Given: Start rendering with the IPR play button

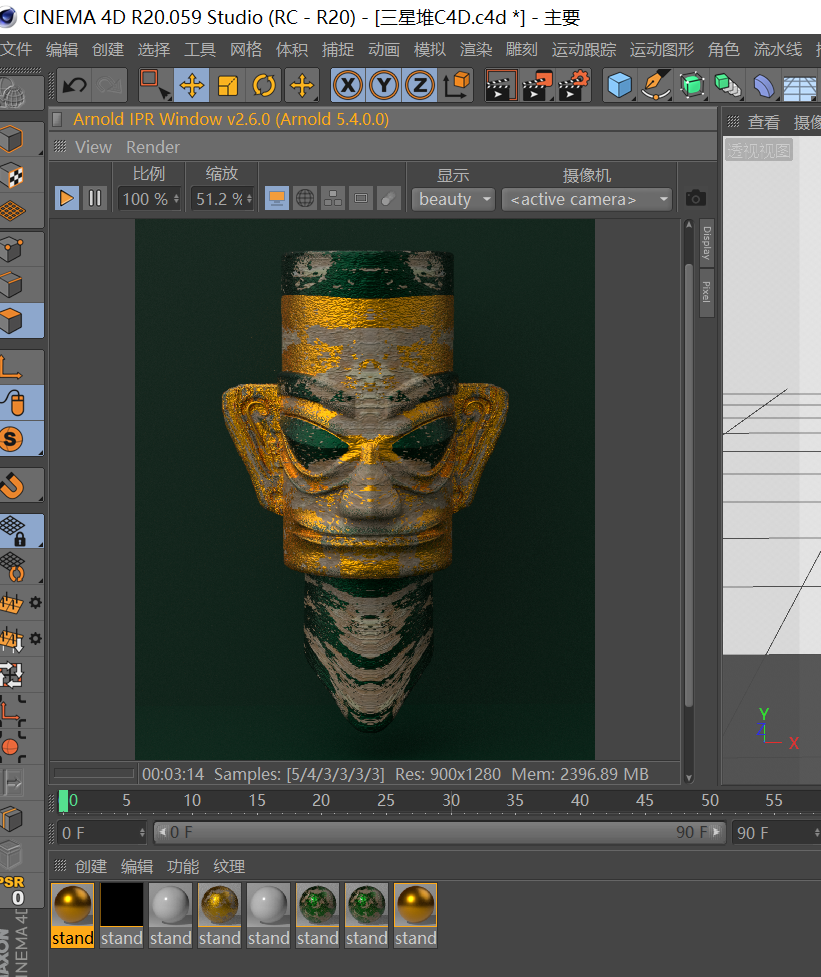Looking at the screenshot, I should click(x=66, y=197).
